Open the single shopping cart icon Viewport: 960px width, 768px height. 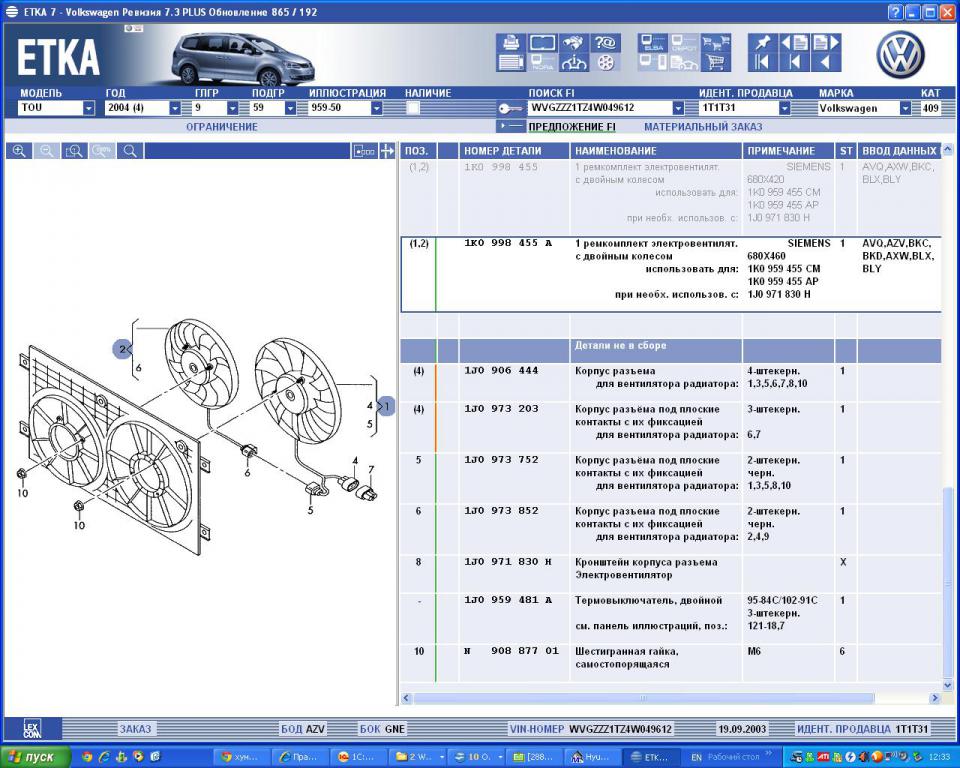click(x=716, y=62)
